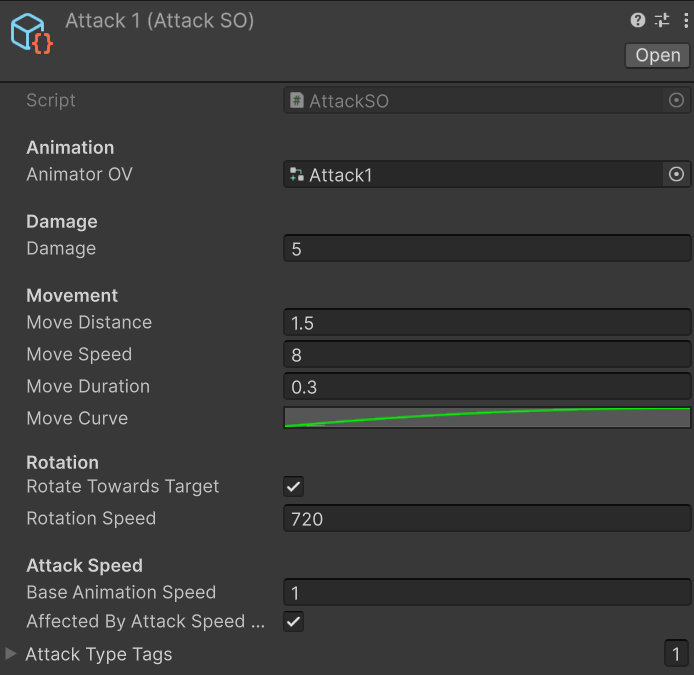The width and height of the screenshot is (694, 675).
Task: Click the Move Duration label
Action: [88, 386]
